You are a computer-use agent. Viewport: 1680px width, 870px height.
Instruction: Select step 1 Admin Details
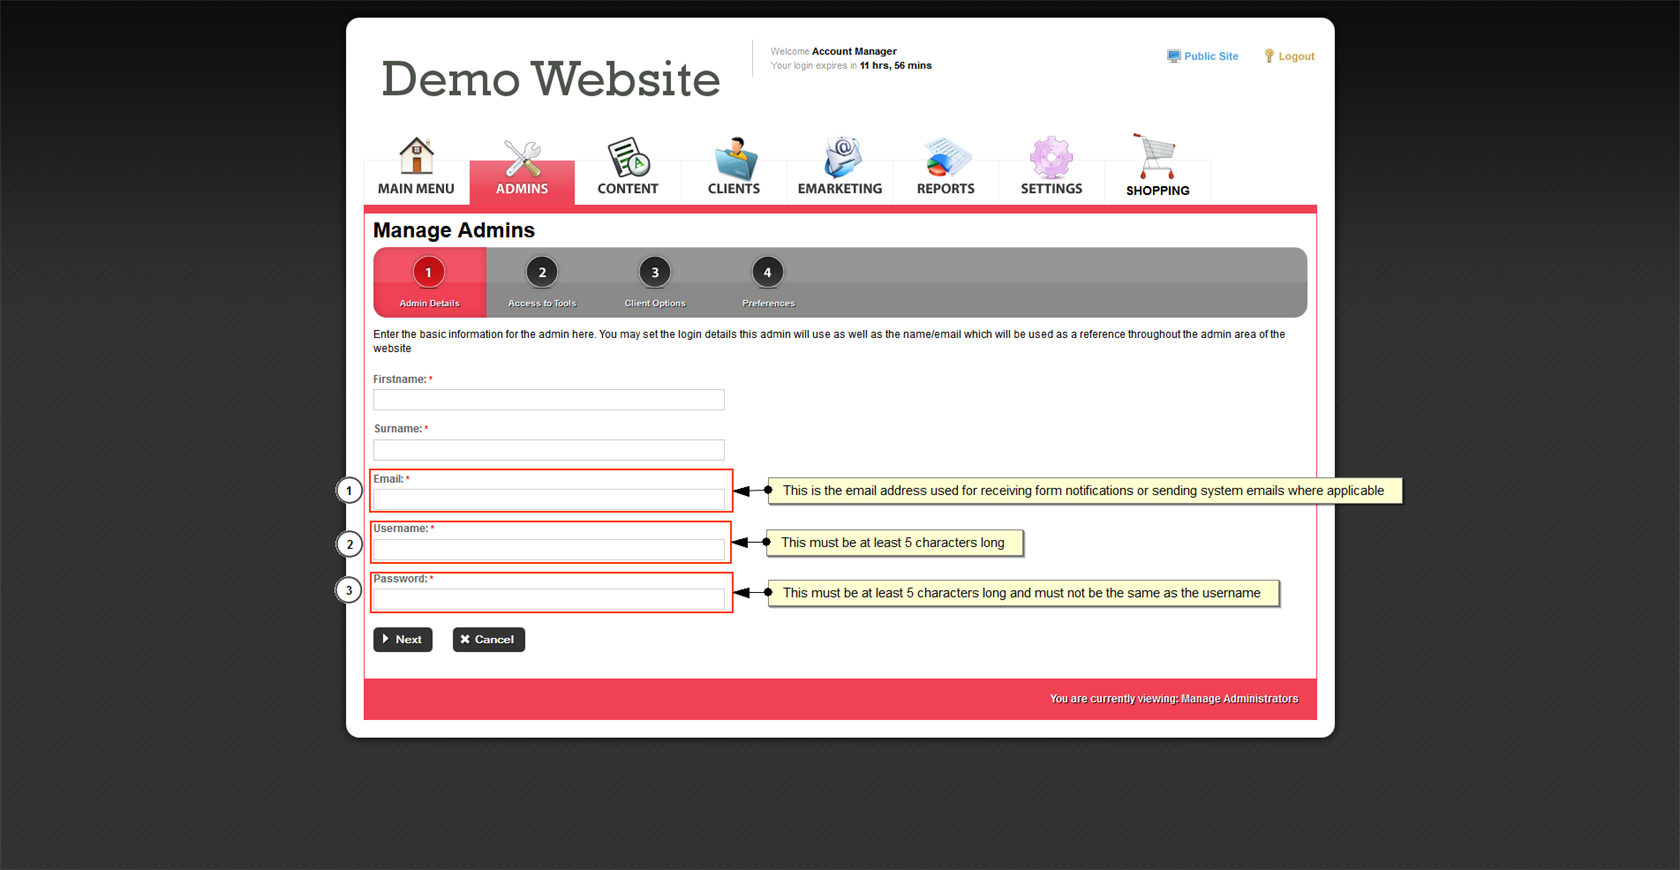[x=429, y=273]
